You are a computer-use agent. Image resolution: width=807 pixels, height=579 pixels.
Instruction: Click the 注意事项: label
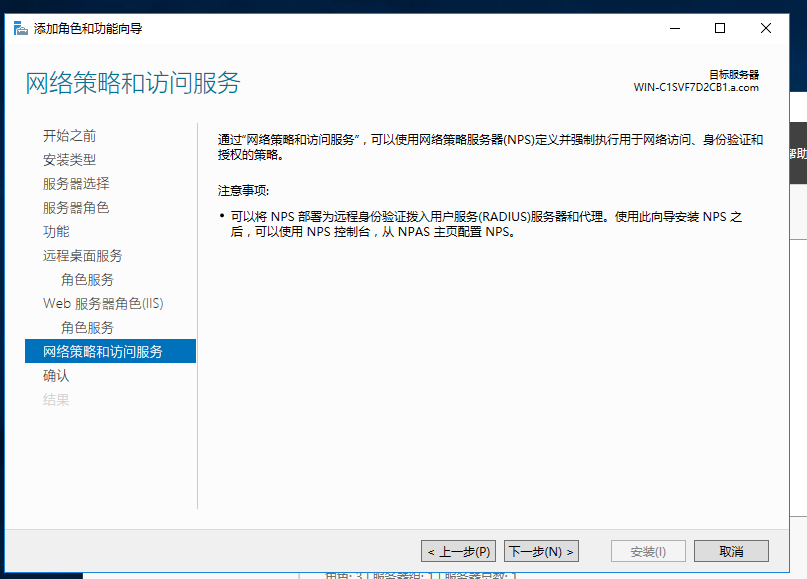(x=243, y=191)
